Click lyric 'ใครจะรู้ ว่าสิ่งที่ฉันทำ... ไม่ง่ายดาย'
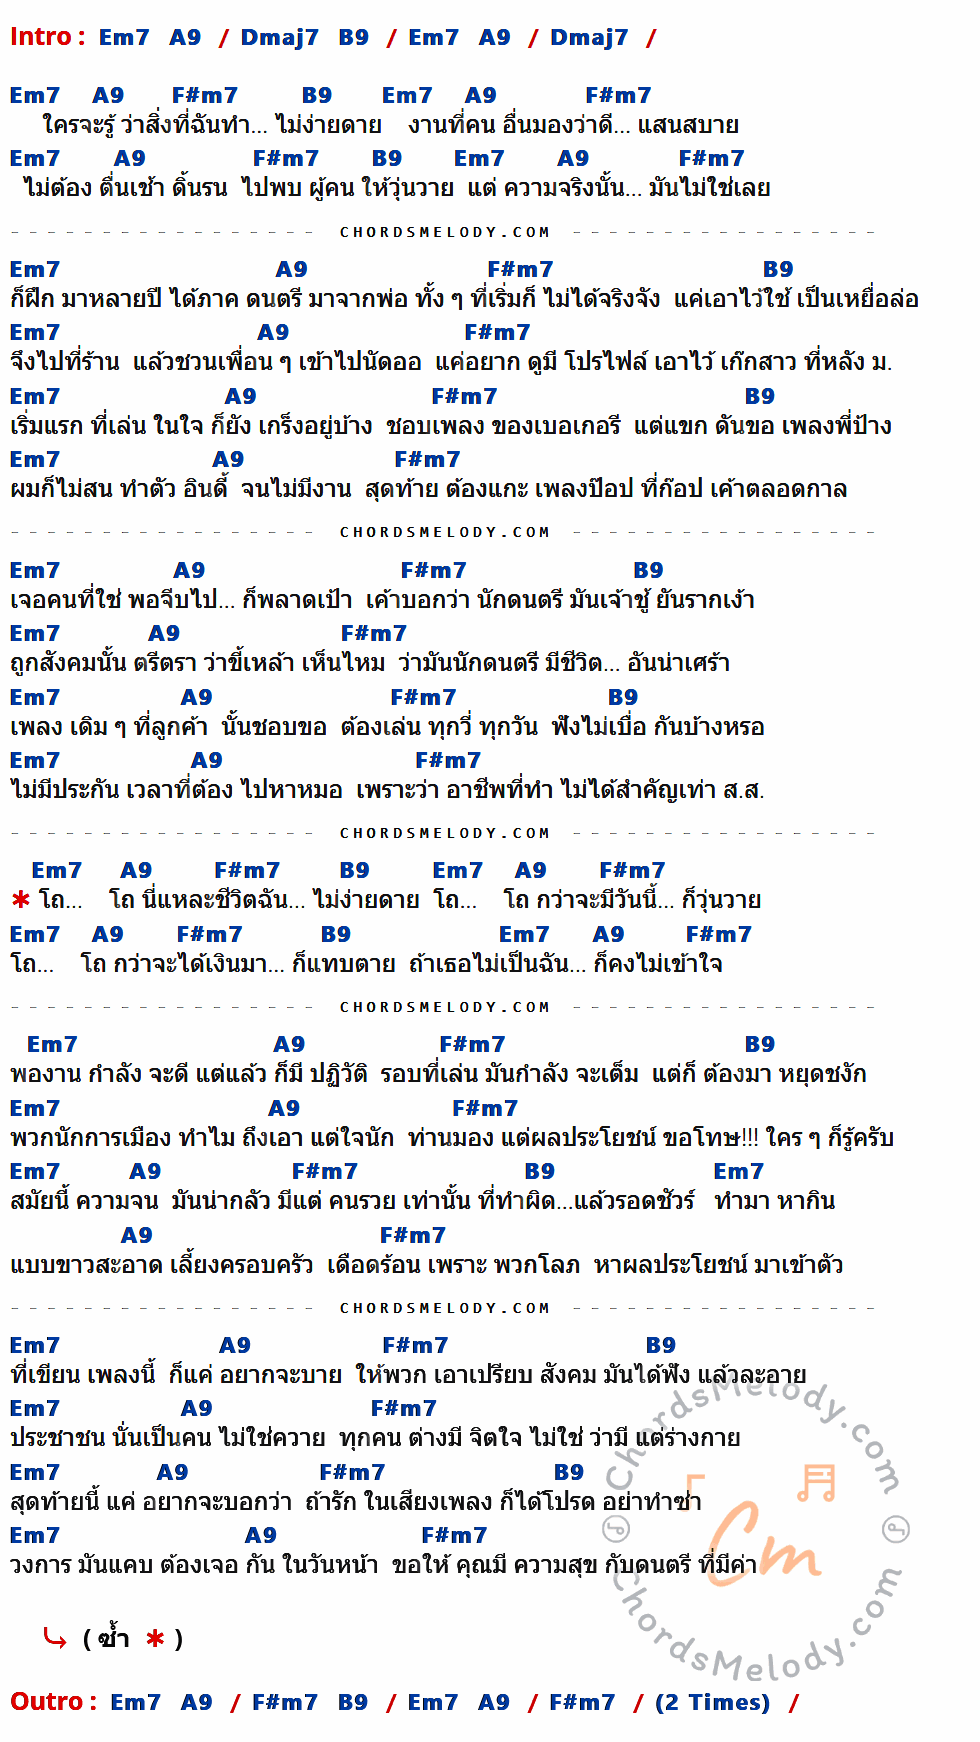This screenshot has width=980, height=1742. coord(212,125)
